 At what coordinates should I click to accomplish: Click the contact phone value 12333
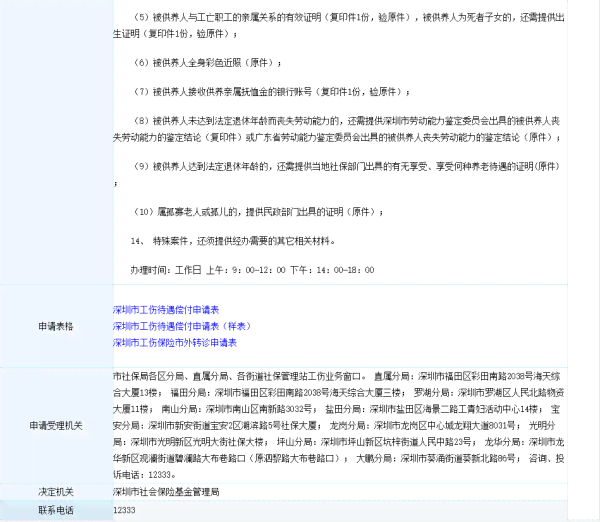coord(124,510)
